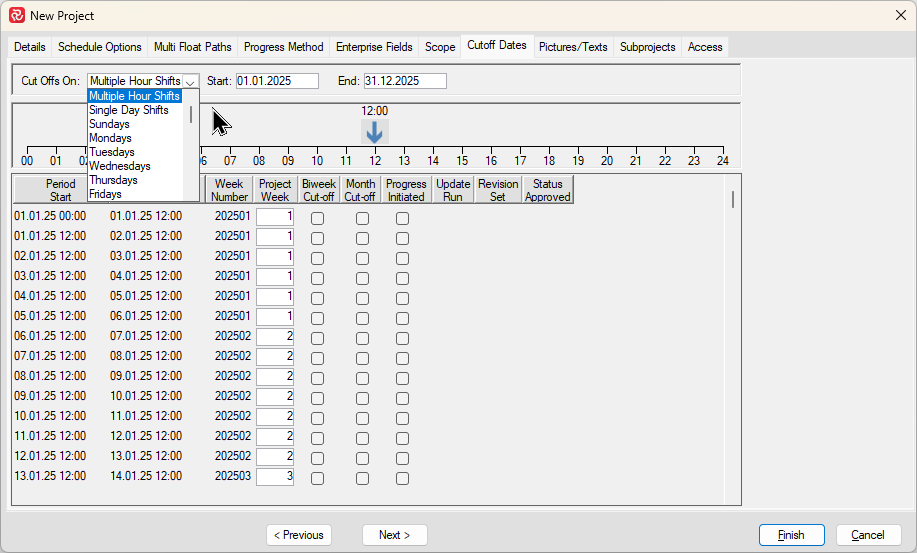Tick Progress Initiated for period 05.01.25 12:00

coord(402,319)
